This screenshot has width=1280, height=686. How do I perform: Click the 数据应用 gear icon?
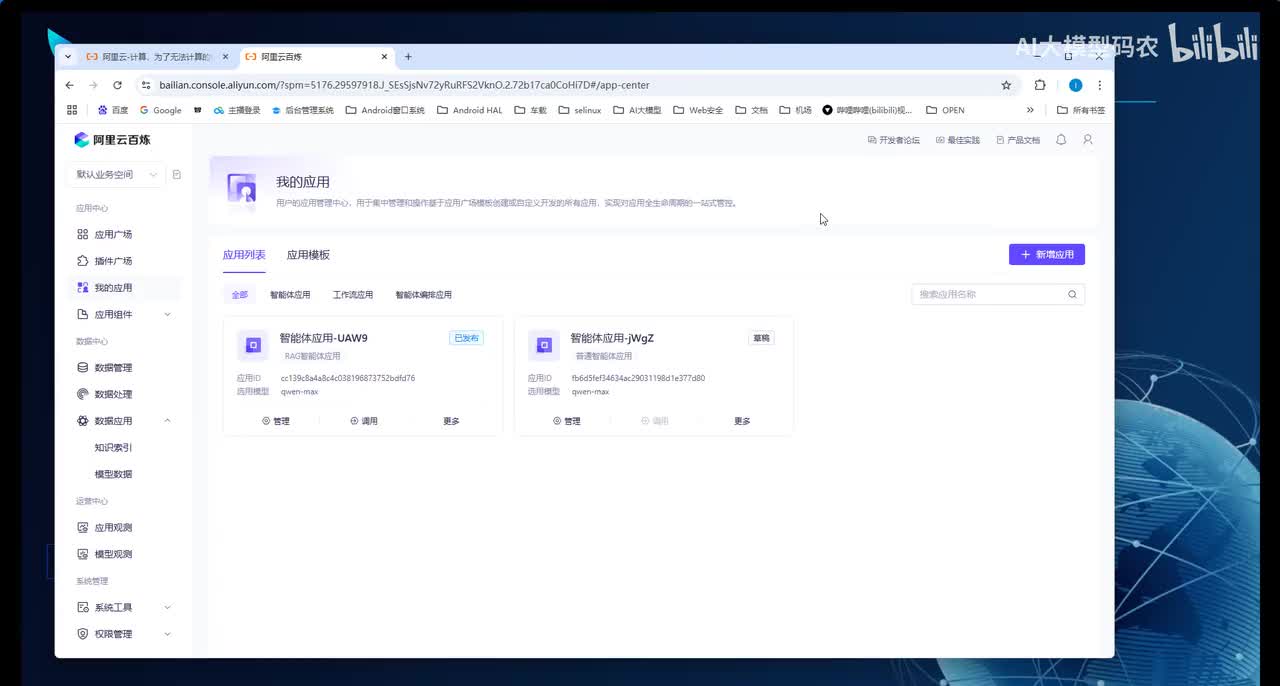tap(83, 421)
